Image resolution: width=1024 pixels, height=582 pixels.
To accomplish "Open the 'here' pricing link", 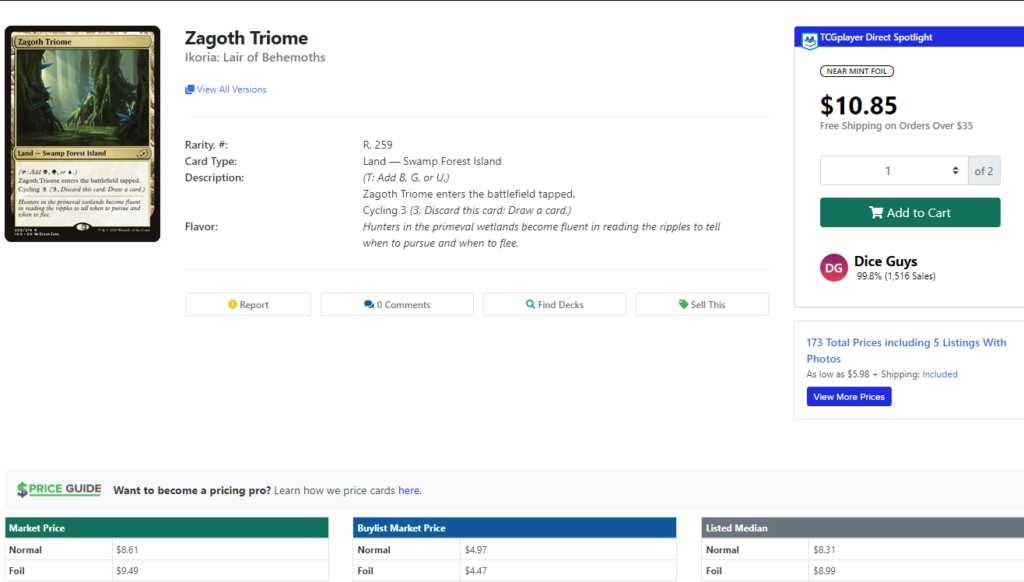I will pos(409,491).
